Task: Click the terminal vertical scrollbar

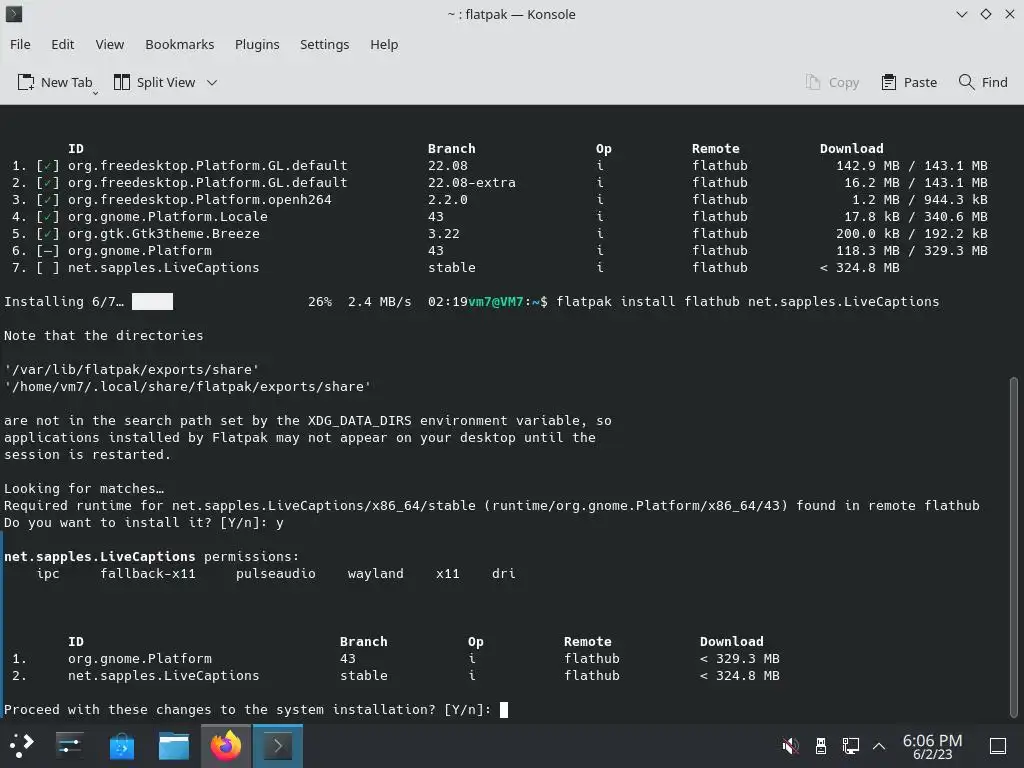Action: click(1014, 546)
